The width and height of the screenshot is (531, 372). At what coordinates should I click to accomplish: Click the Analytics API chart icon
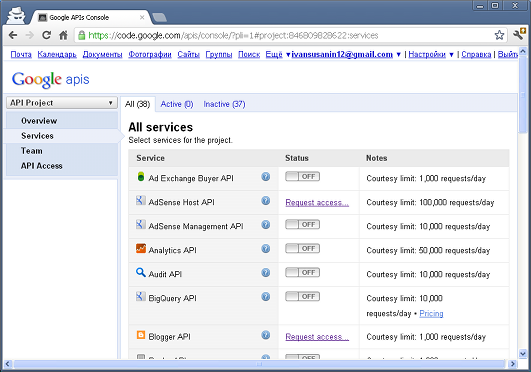tap(141, 248)
